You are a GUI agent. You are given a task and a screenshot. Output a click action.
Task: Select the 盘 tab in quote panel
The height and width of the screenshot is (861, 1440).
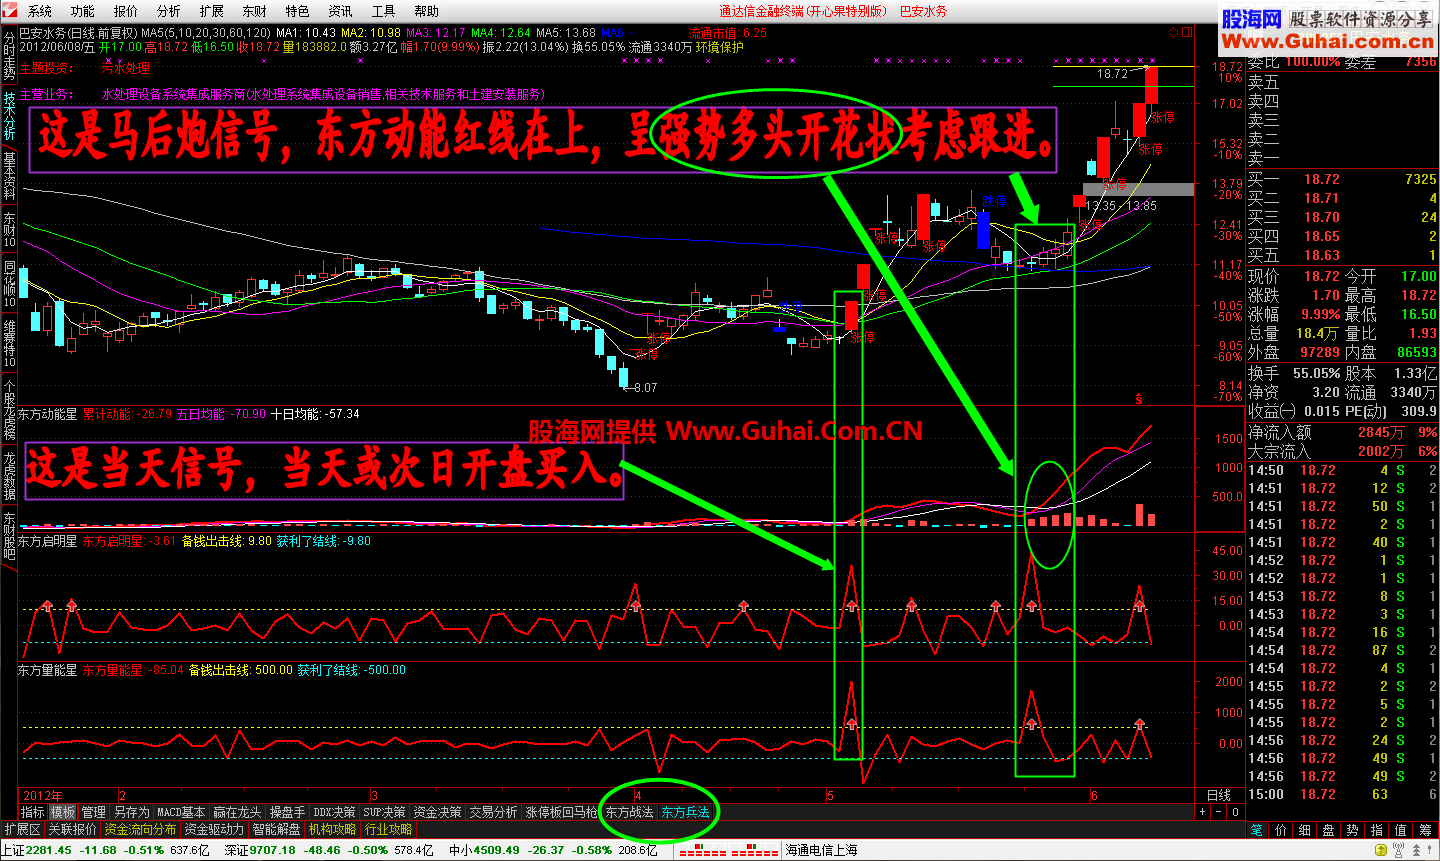click(x=1329, y=830)
